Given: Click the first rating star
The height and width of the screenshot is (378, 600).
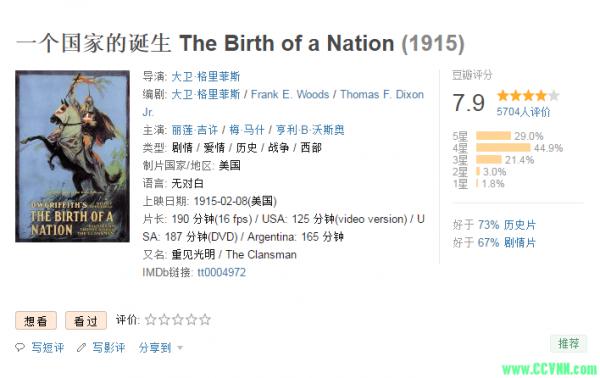Looking at the screenshot, I should 151,319.
